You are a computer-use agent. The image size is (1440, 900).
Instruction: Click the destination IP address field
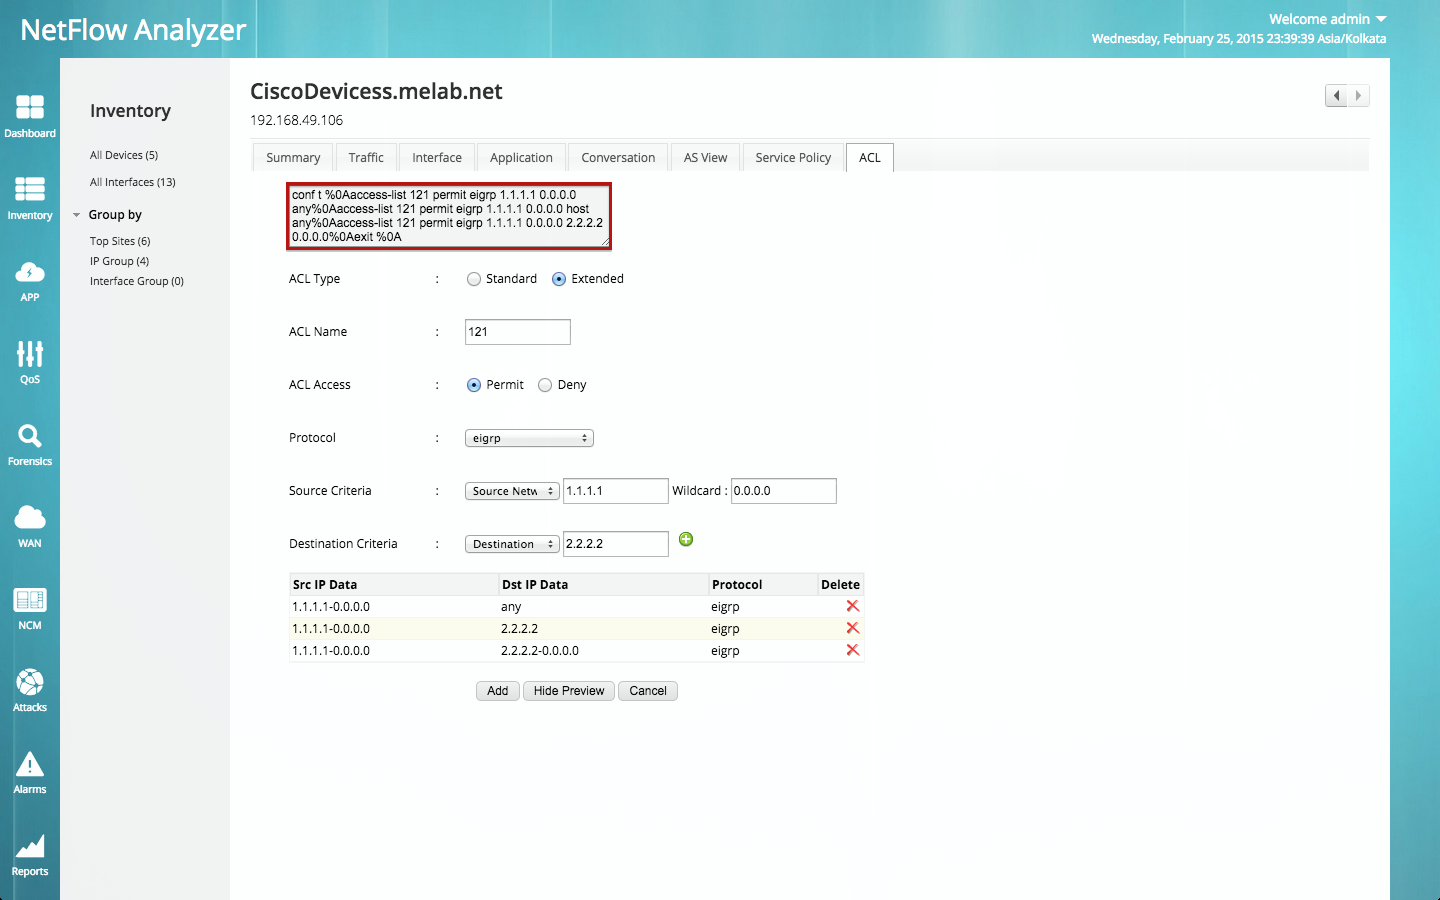616,544
